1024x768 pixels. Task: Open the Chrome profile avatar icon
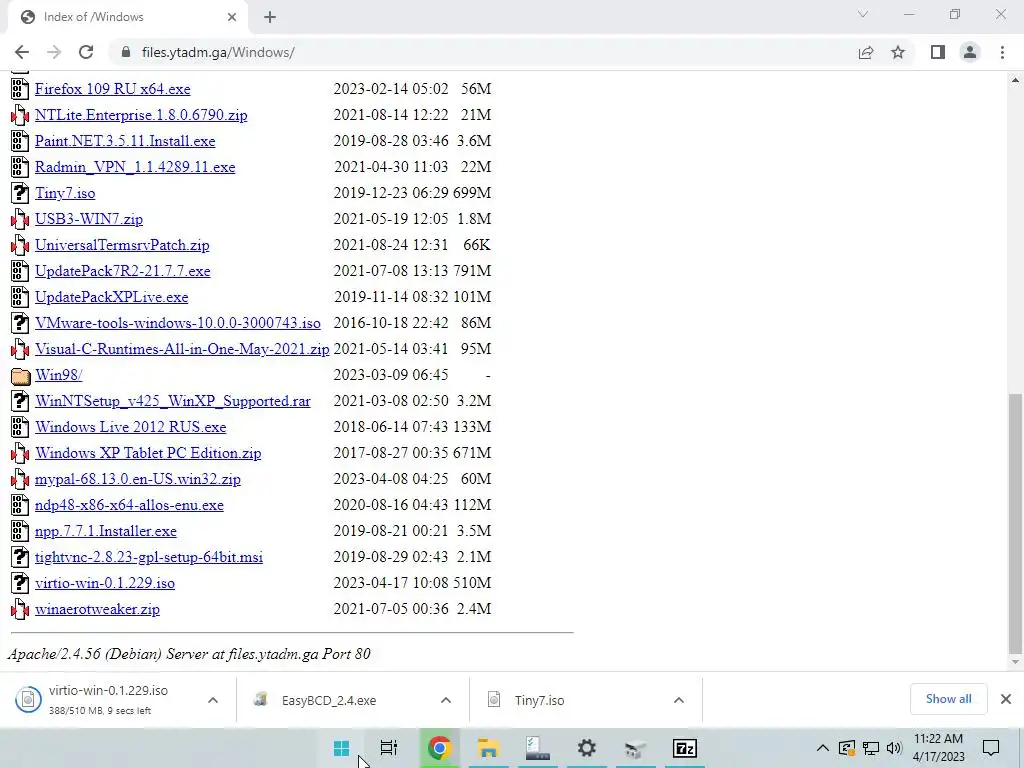[x=970, y=52]
